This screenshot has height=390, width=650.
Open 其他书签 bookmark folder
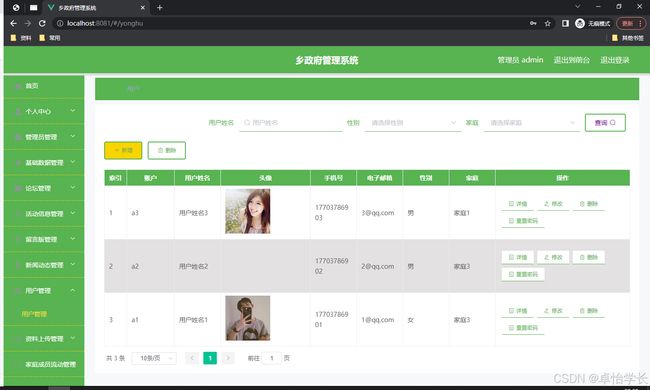coord(628,38)
